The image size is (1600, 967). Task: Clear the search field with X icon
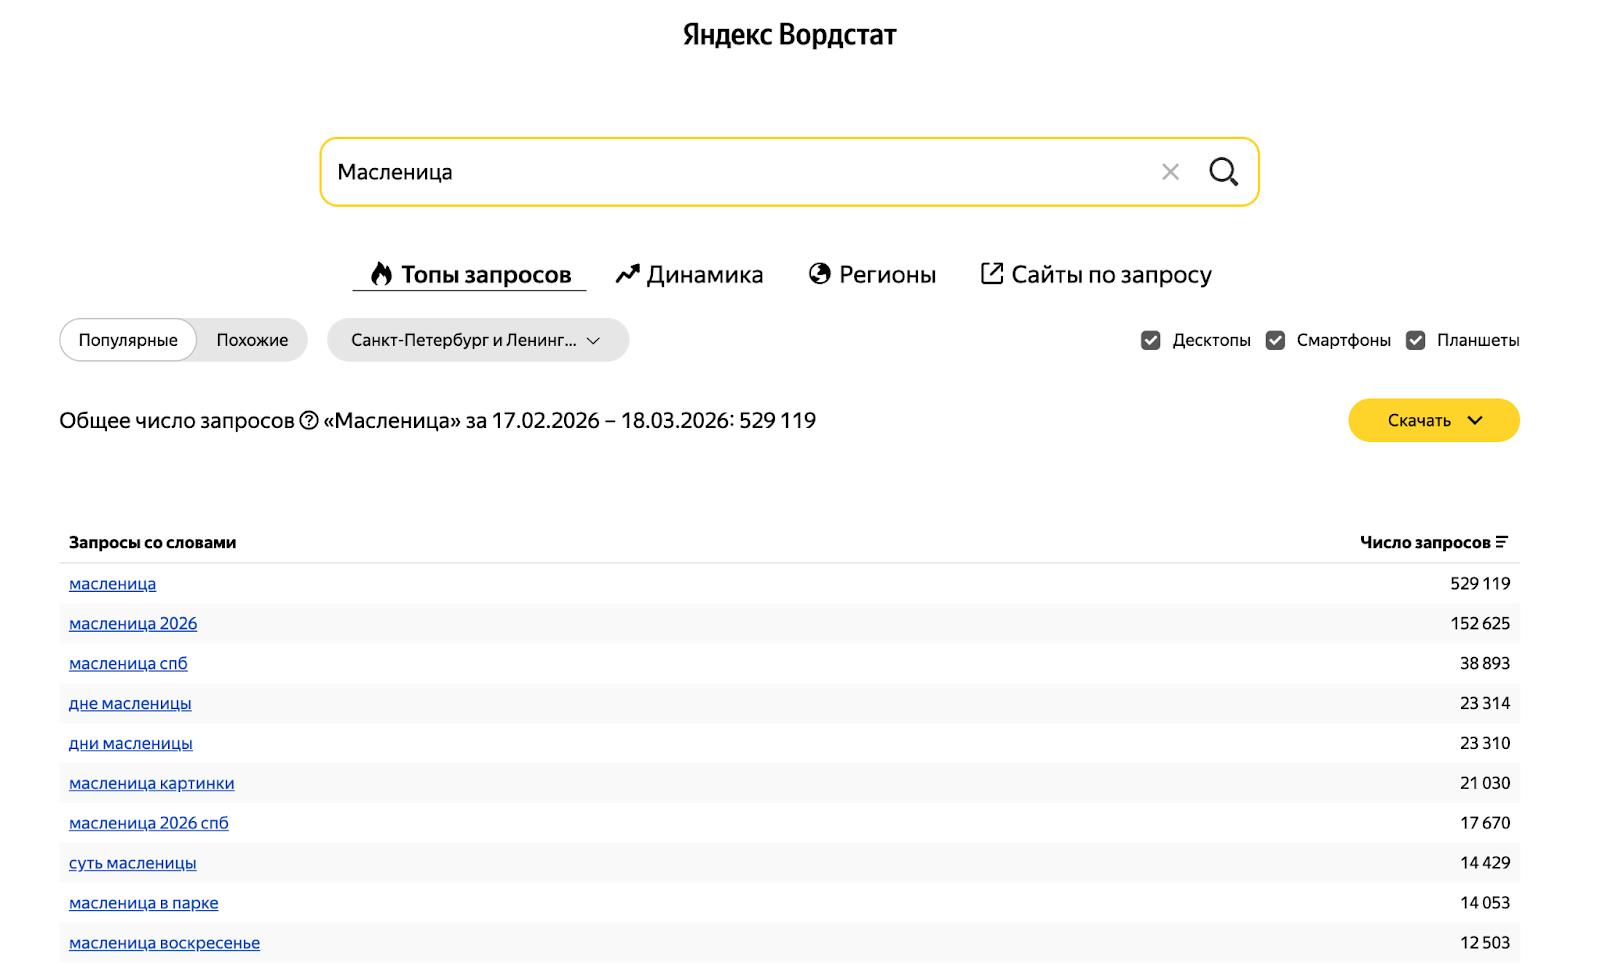coord(1170,172)
